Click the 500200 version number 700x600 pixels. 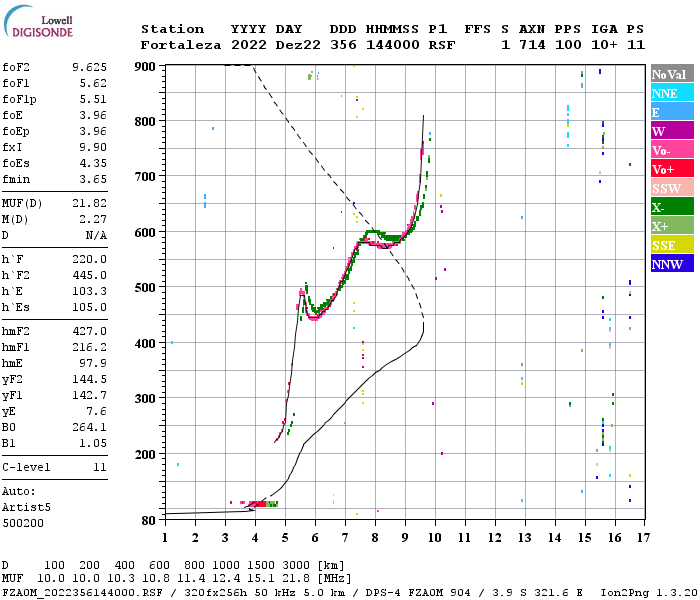pos(23,523)
